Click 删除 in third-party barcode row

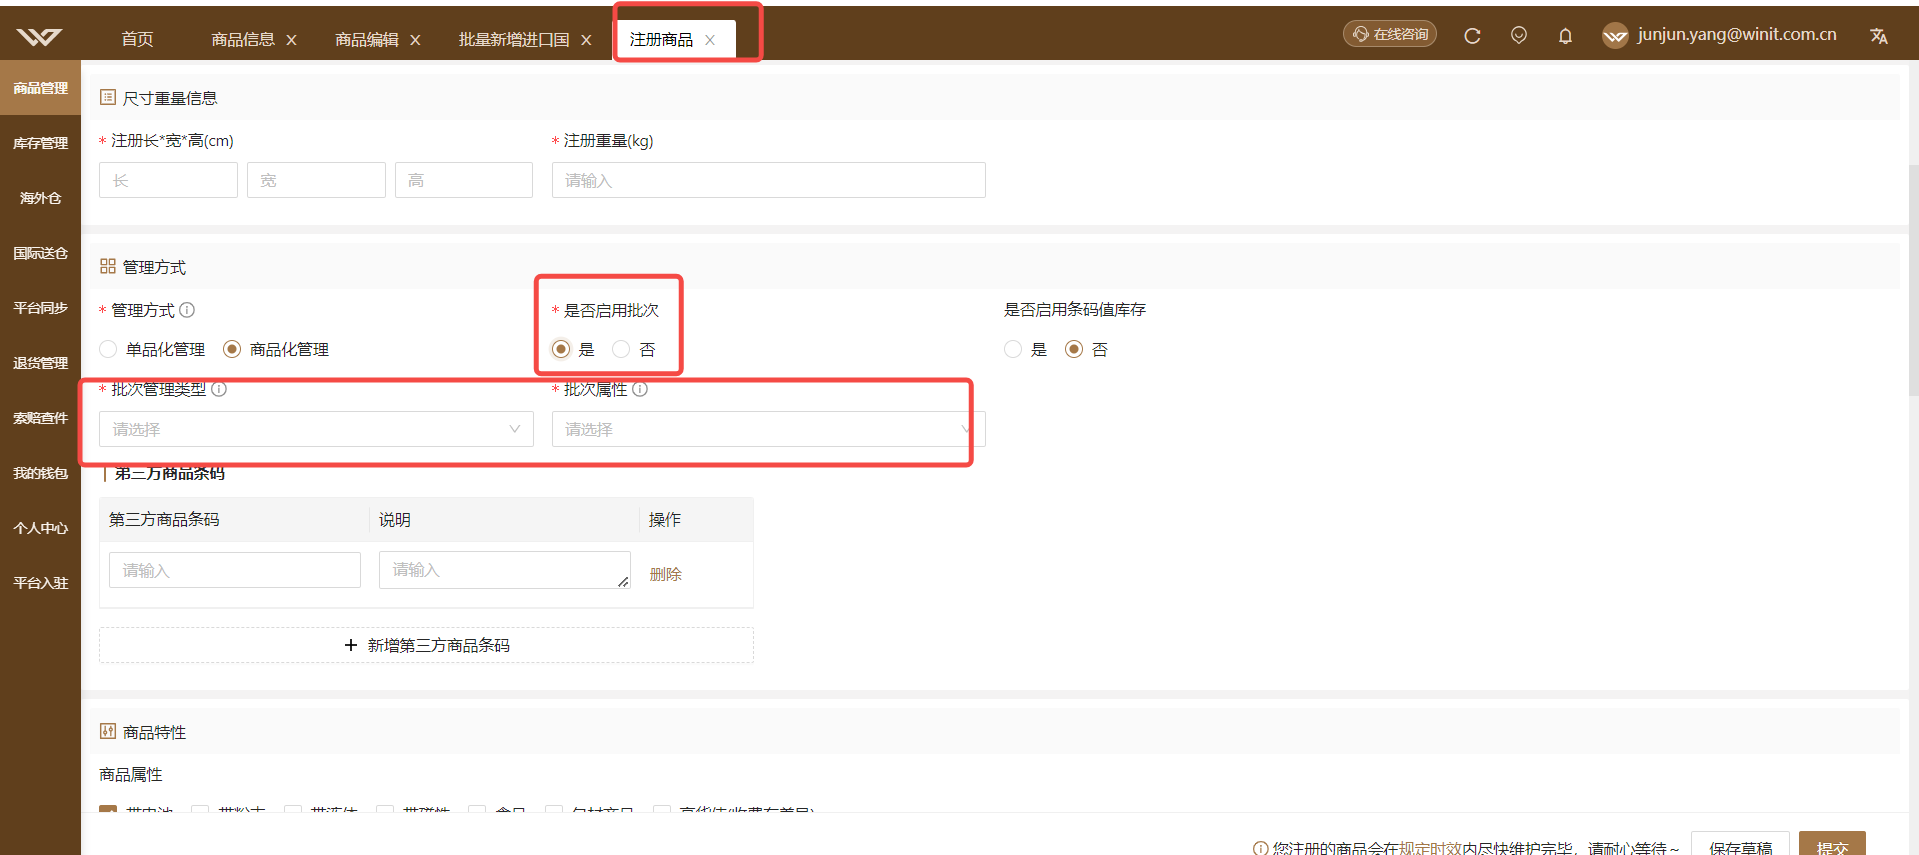tap(666, 574)
